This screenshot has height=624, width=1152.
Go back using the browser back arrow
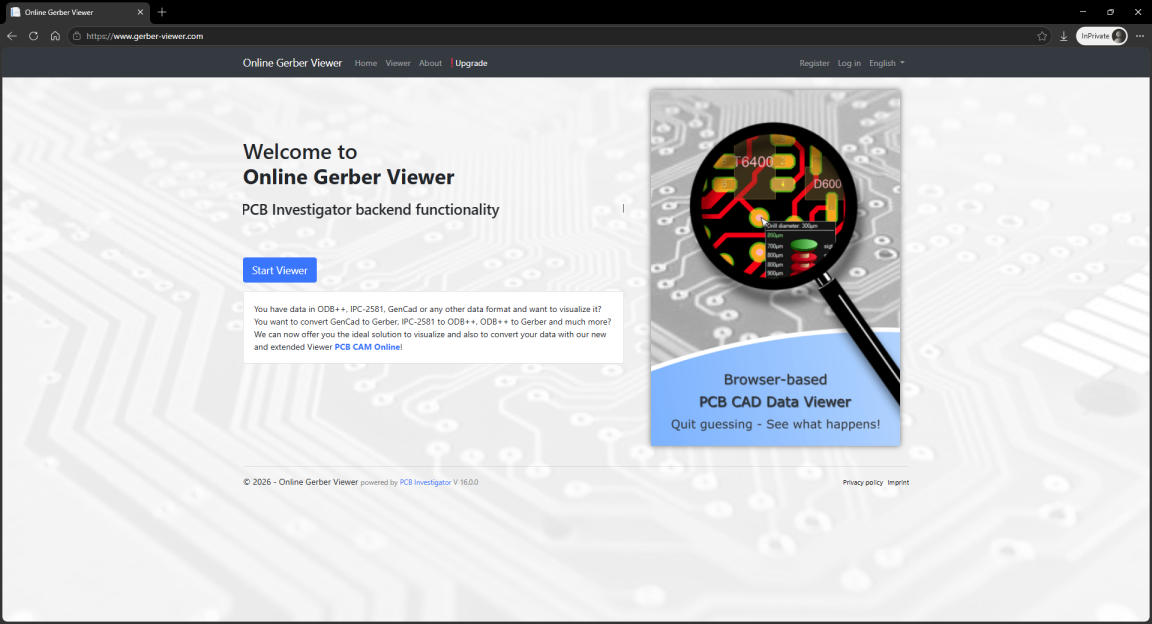tap(12, 36)
